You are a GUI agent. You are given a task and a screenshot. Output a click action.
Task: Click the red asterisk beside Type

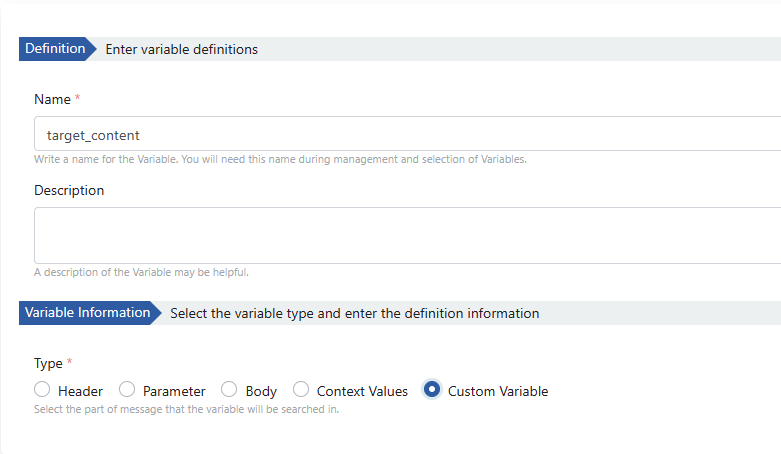69,363
